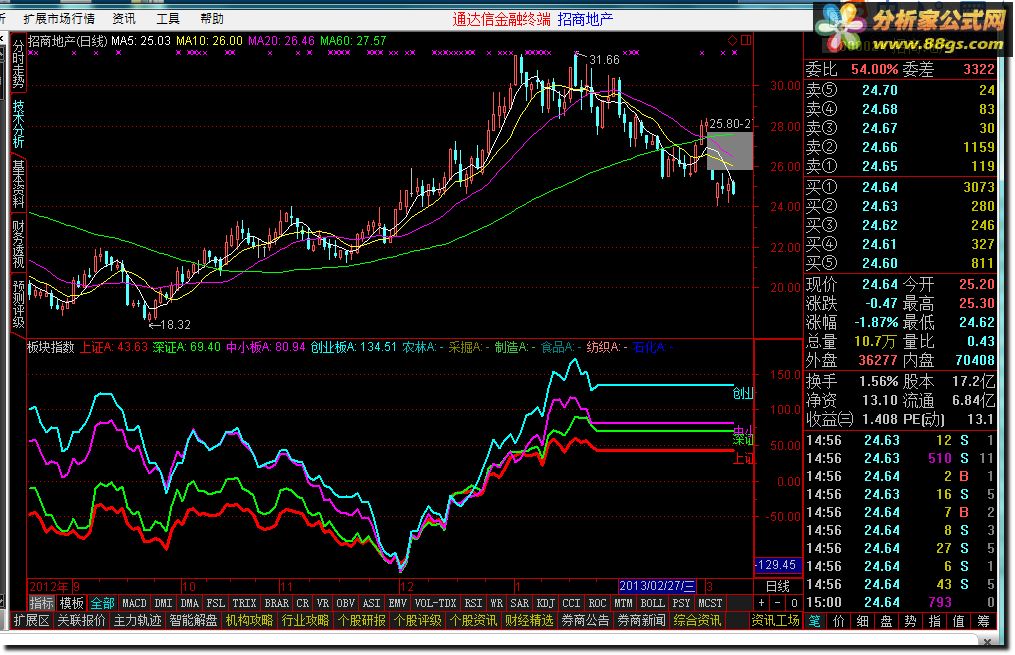Apply the VR indicator
The image size is (1015, 655).
coord(323,603)
